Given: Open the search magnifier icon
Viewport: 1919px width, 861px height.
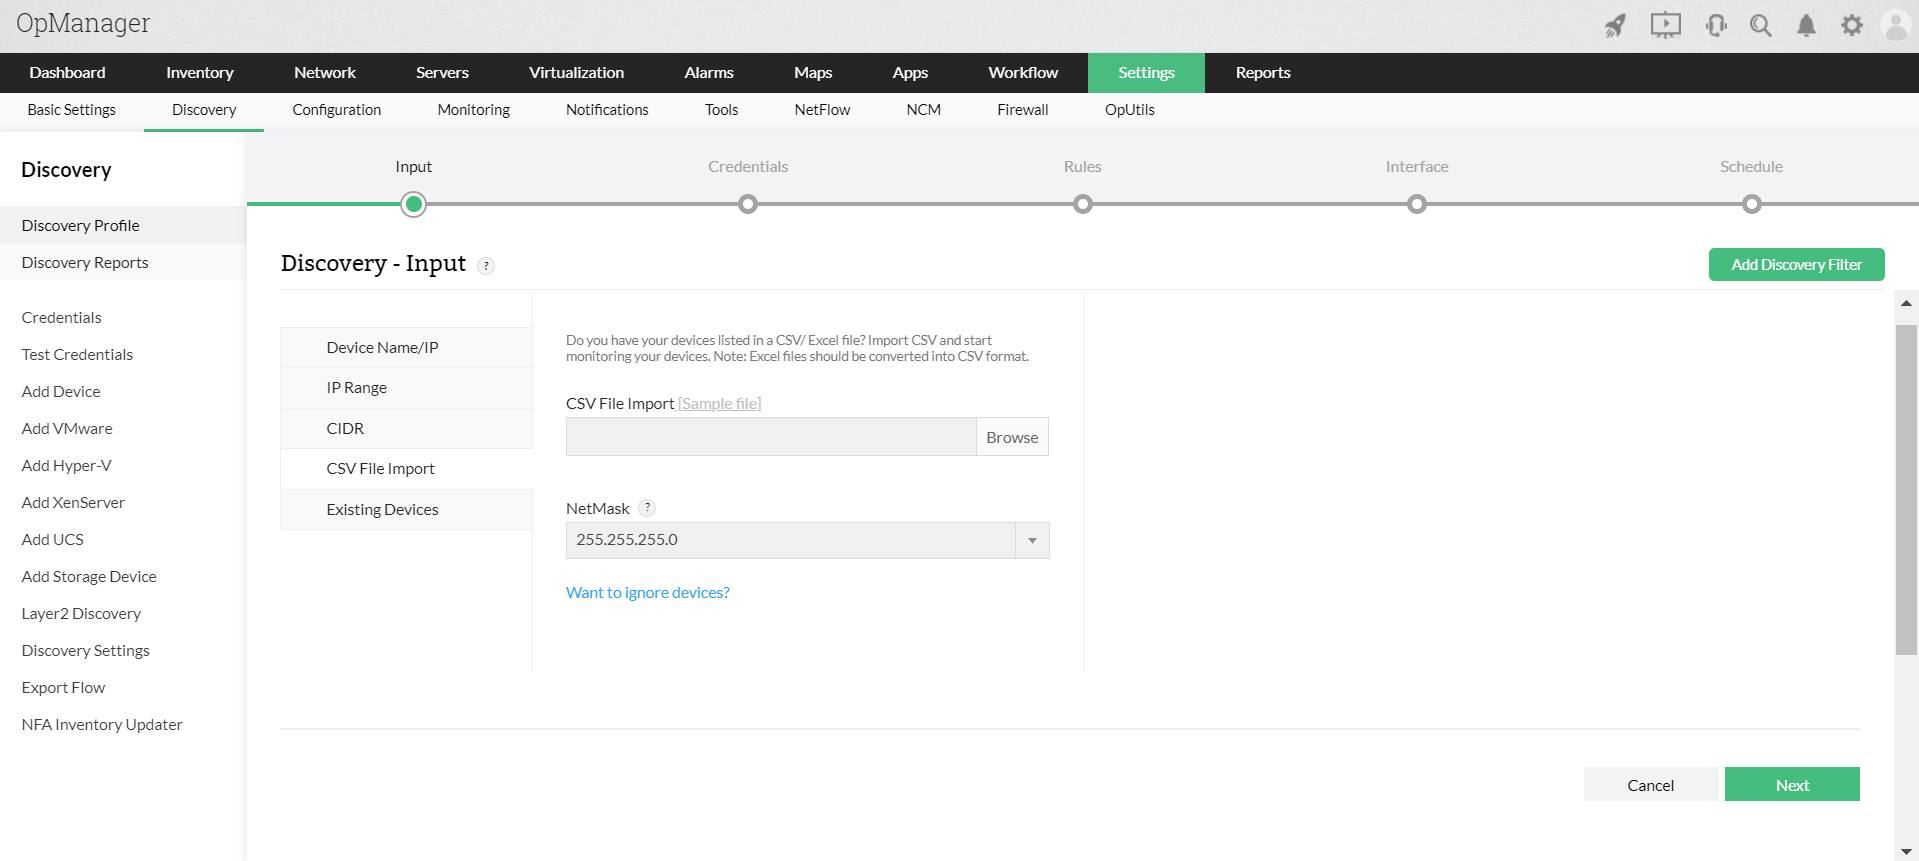Looking at the screenshot, I should pyautogui.click(x=1761, y=25).
